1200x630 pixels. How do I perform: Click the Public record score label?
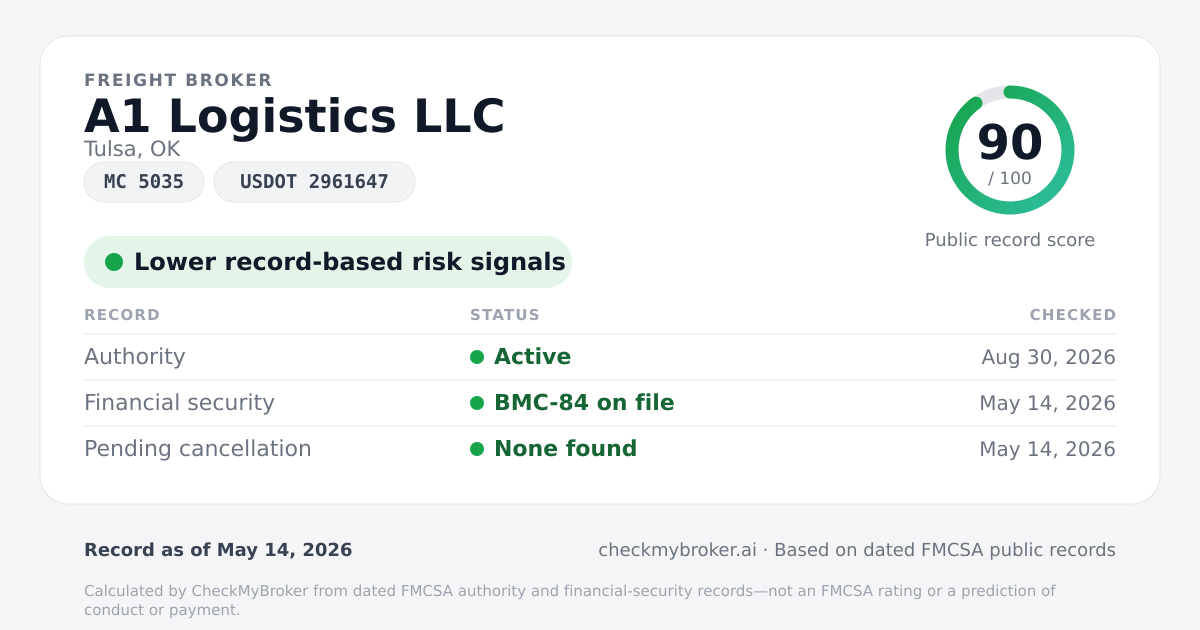[1010, 240]
